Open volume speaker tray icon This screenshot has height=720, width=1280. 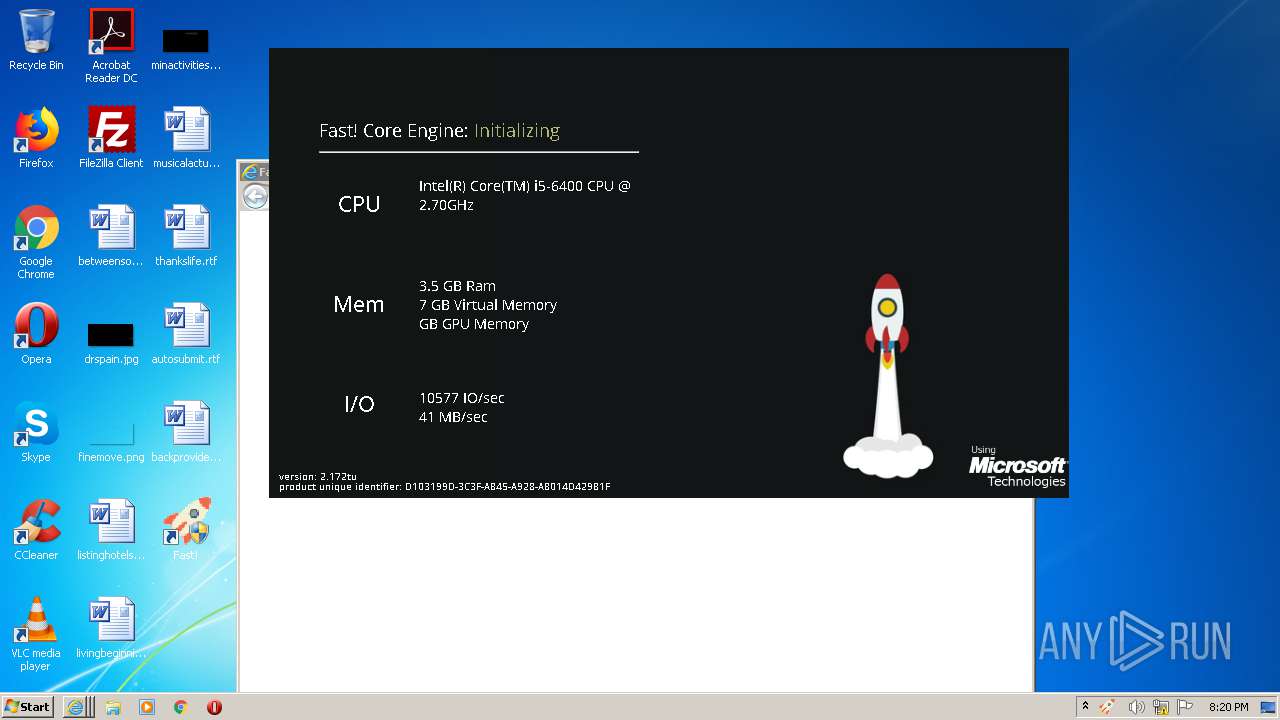coord(1136,707)
